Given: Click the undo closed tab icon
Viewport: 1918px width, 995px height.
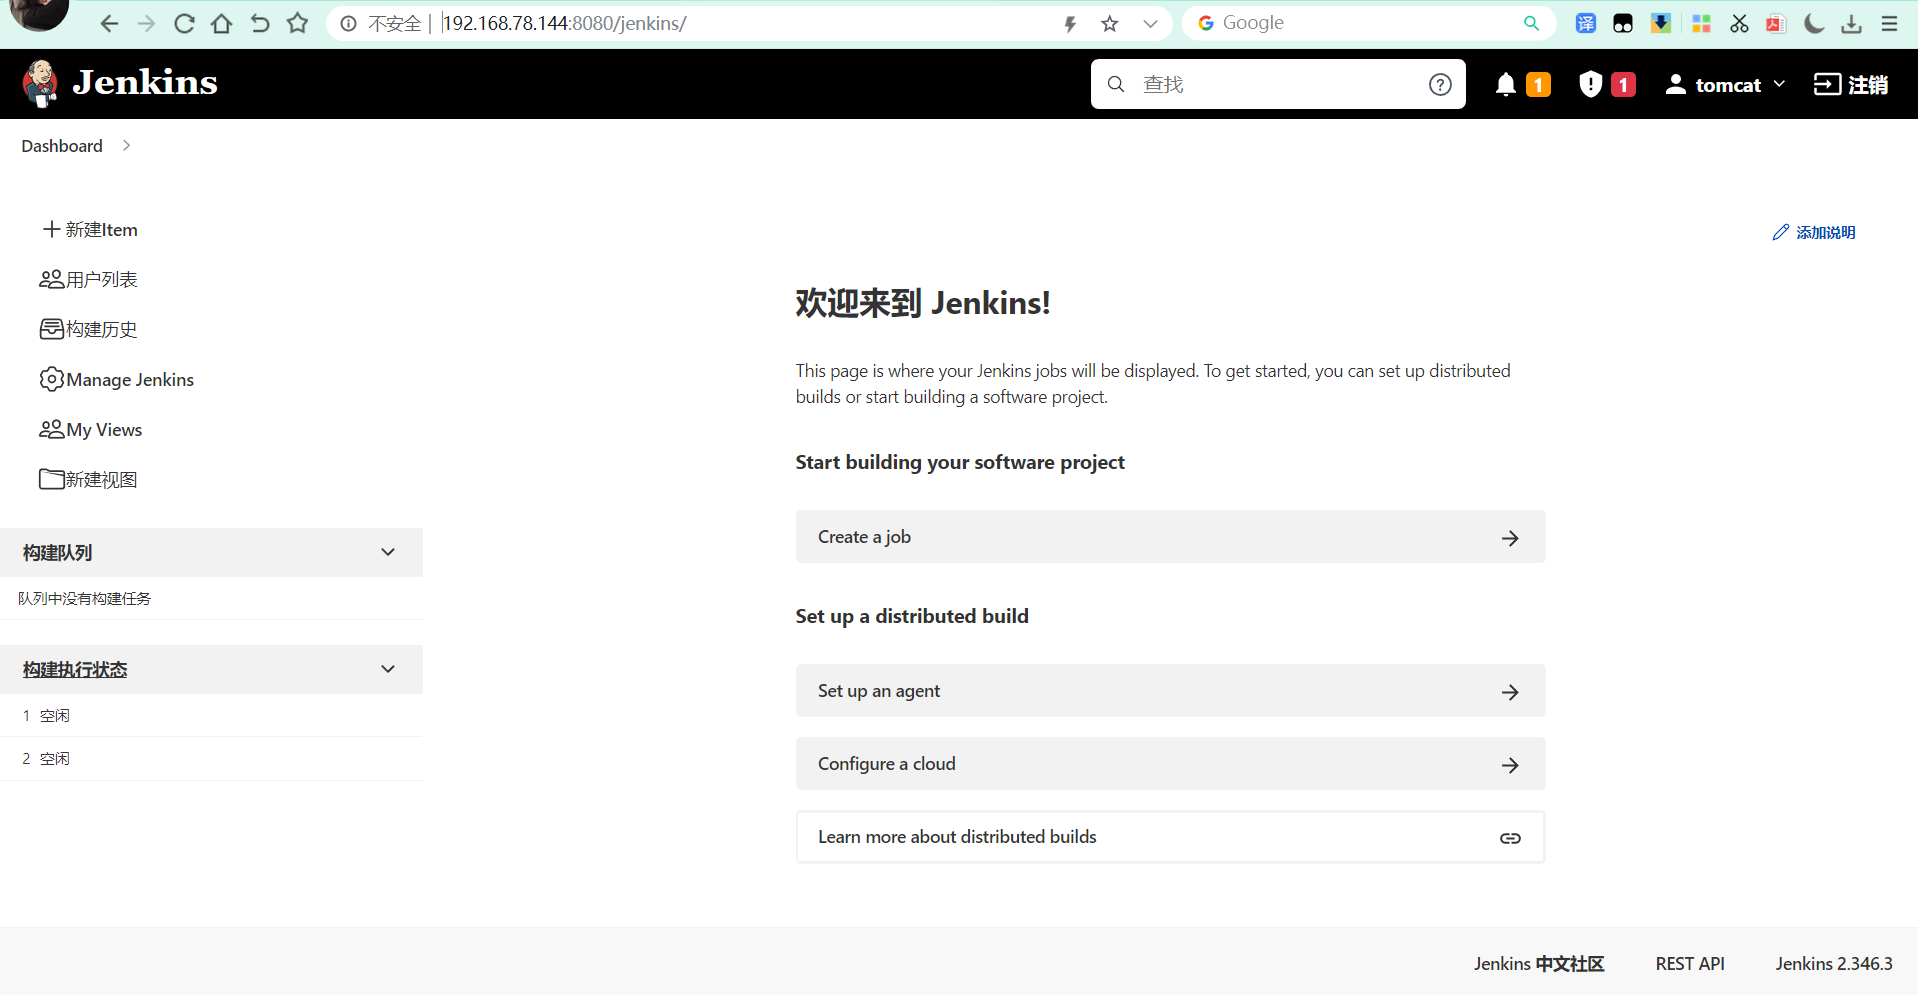Looking at the screenshot, I should point(260,23).
